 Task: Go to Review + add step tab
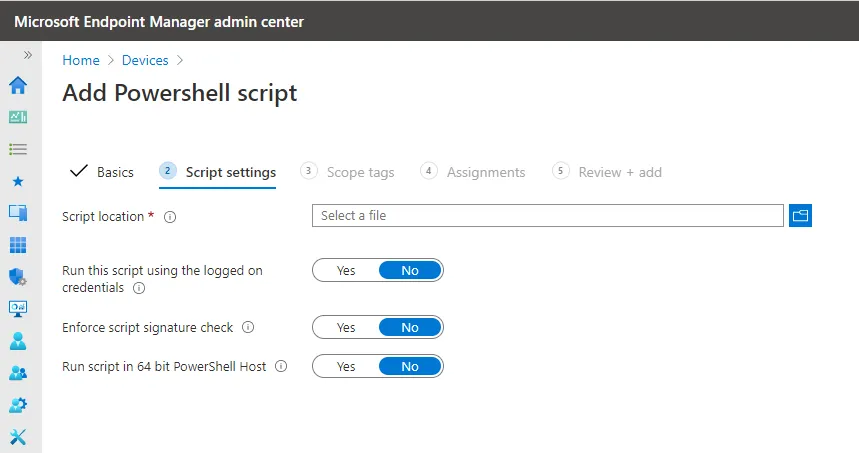(x=607, y=172)
